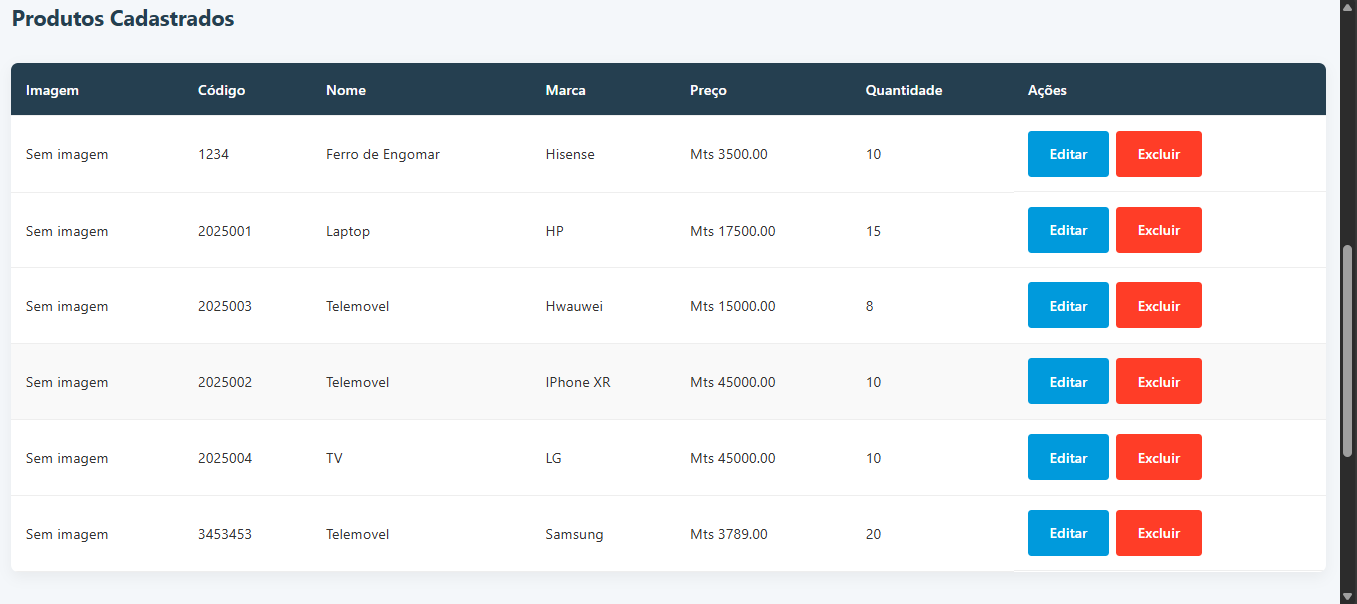Click the scrollbar down arrow
The width and height of the screenshot is (1357, 604).
[x=1347, y=596]
